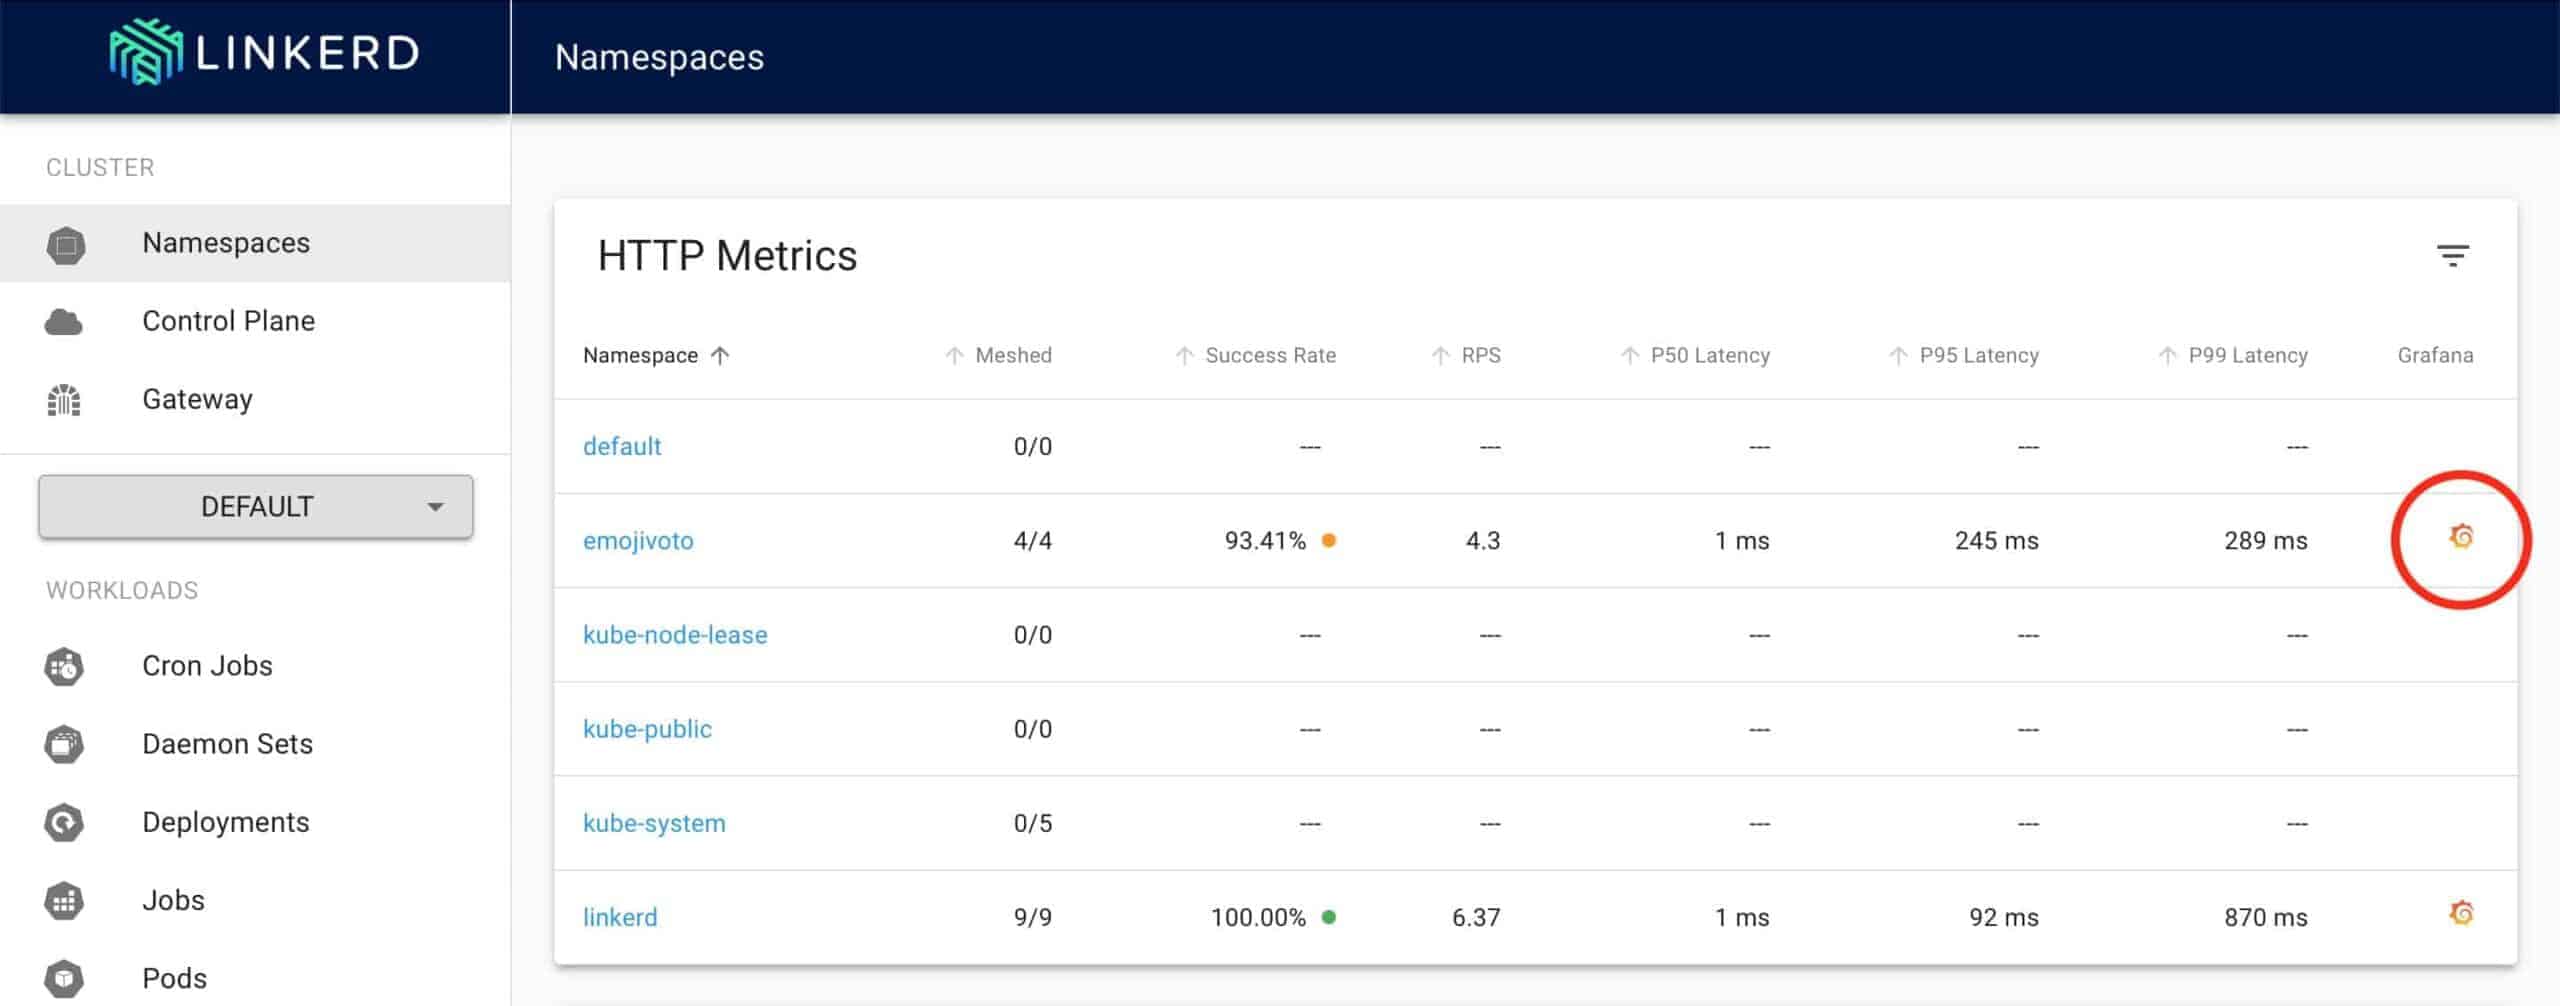Click the filter icon in HTTP Metrics
The image size is (2560, 1006).
(2452, 256)
